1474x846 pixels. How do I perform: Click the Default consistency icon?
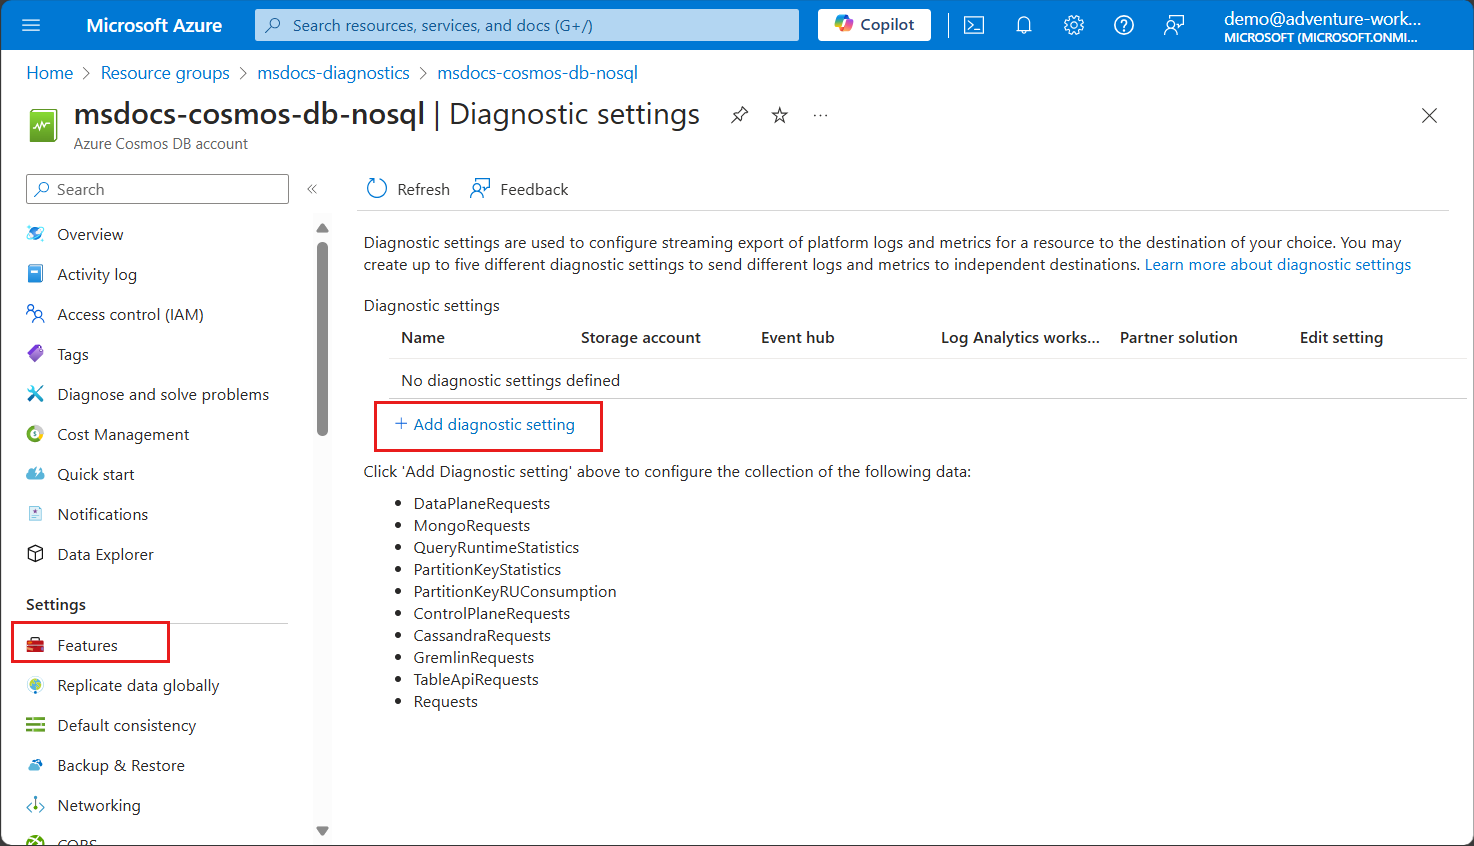36,725
